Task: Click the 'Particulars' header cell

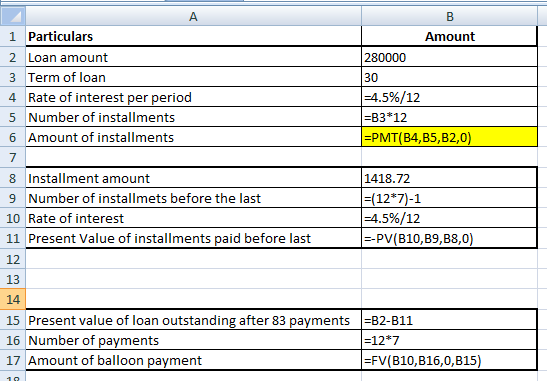Action: [193, 36]
